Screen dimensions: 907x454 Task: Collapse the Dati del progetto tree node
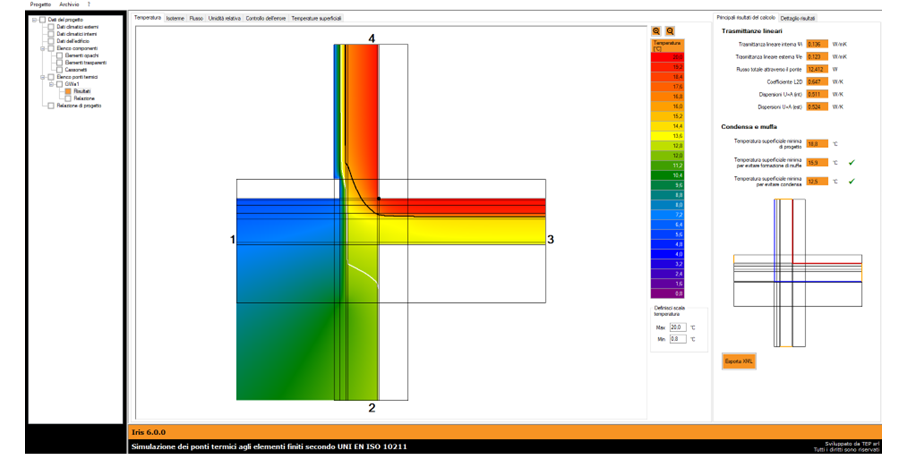(34, 19)
